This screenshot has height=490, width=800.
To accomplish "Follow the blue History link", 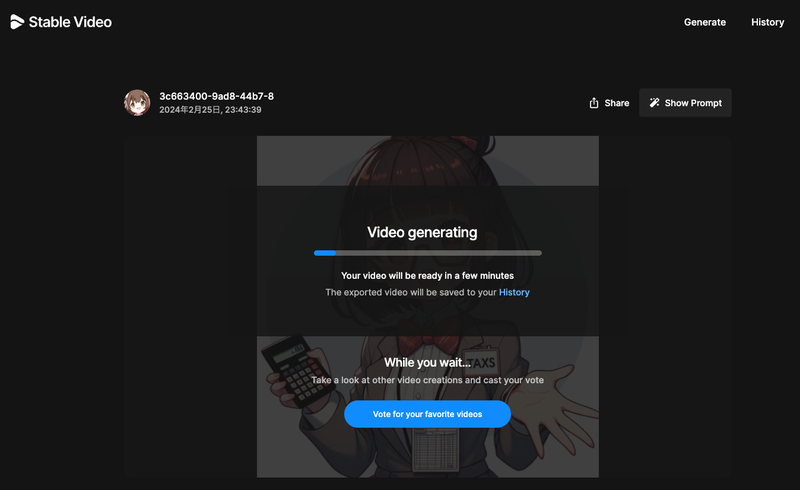I will [x=514, y=292].
